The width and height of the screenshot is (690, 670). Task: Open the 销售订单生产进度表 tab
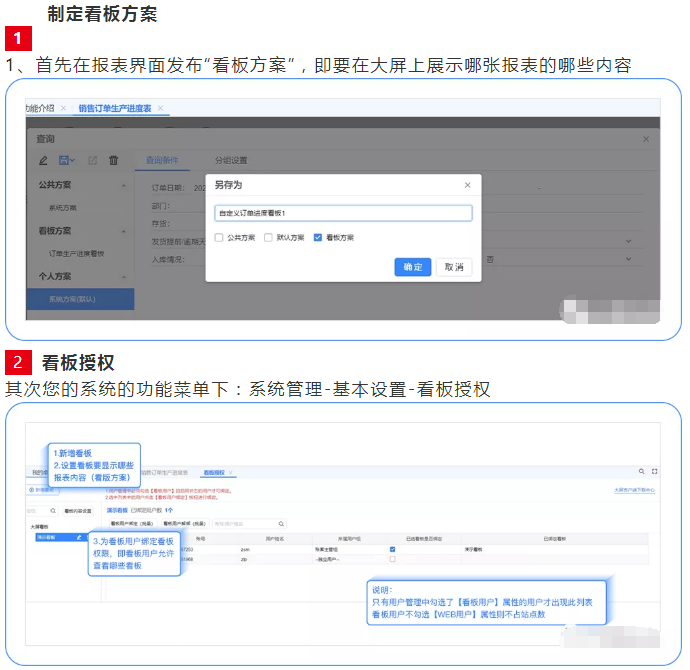(114, 108)
